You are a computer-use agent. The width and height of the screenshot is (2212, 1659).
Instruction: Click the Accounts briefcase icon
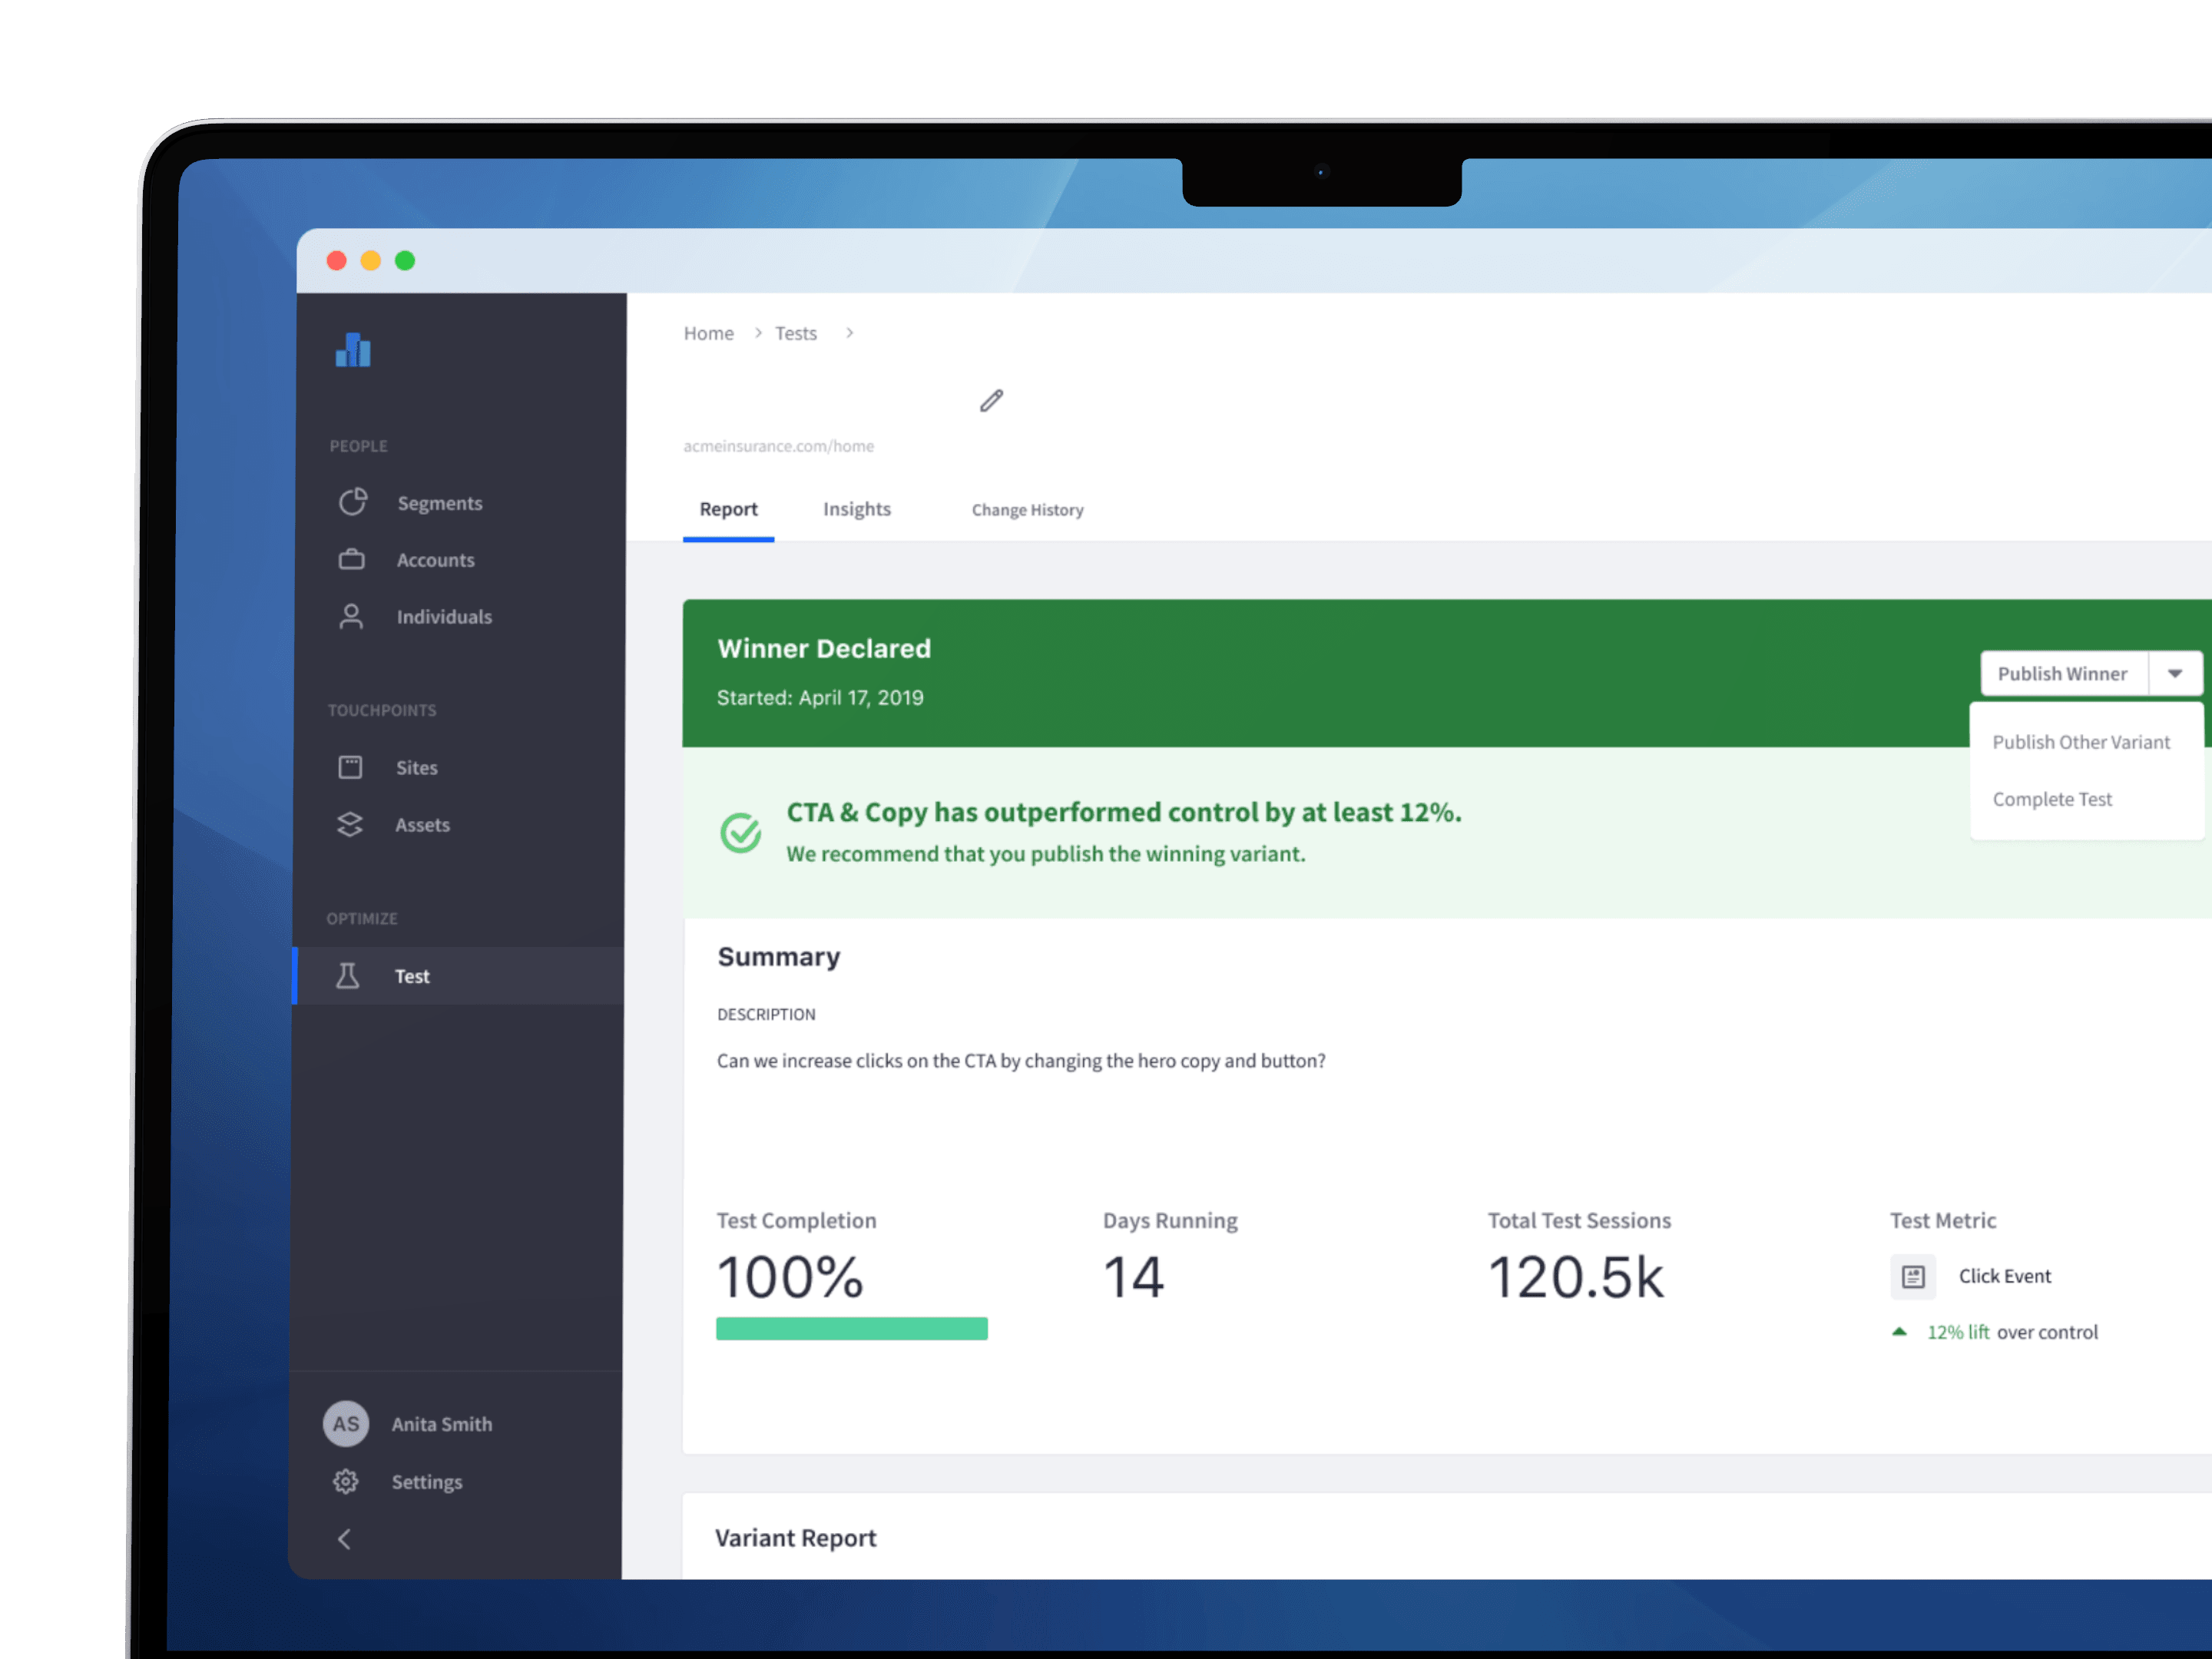pyautogui.click(x=351, y=559)
